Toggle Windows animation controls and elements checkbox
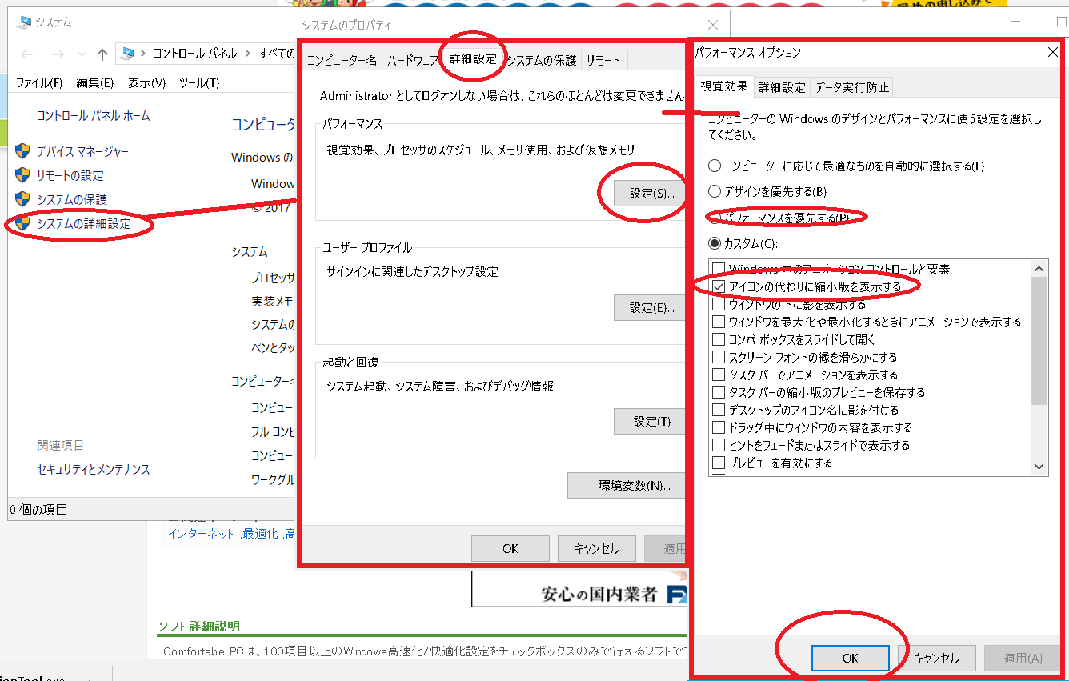The width and height of the screenshot is (1069, 681). click(x=718, y=268)
